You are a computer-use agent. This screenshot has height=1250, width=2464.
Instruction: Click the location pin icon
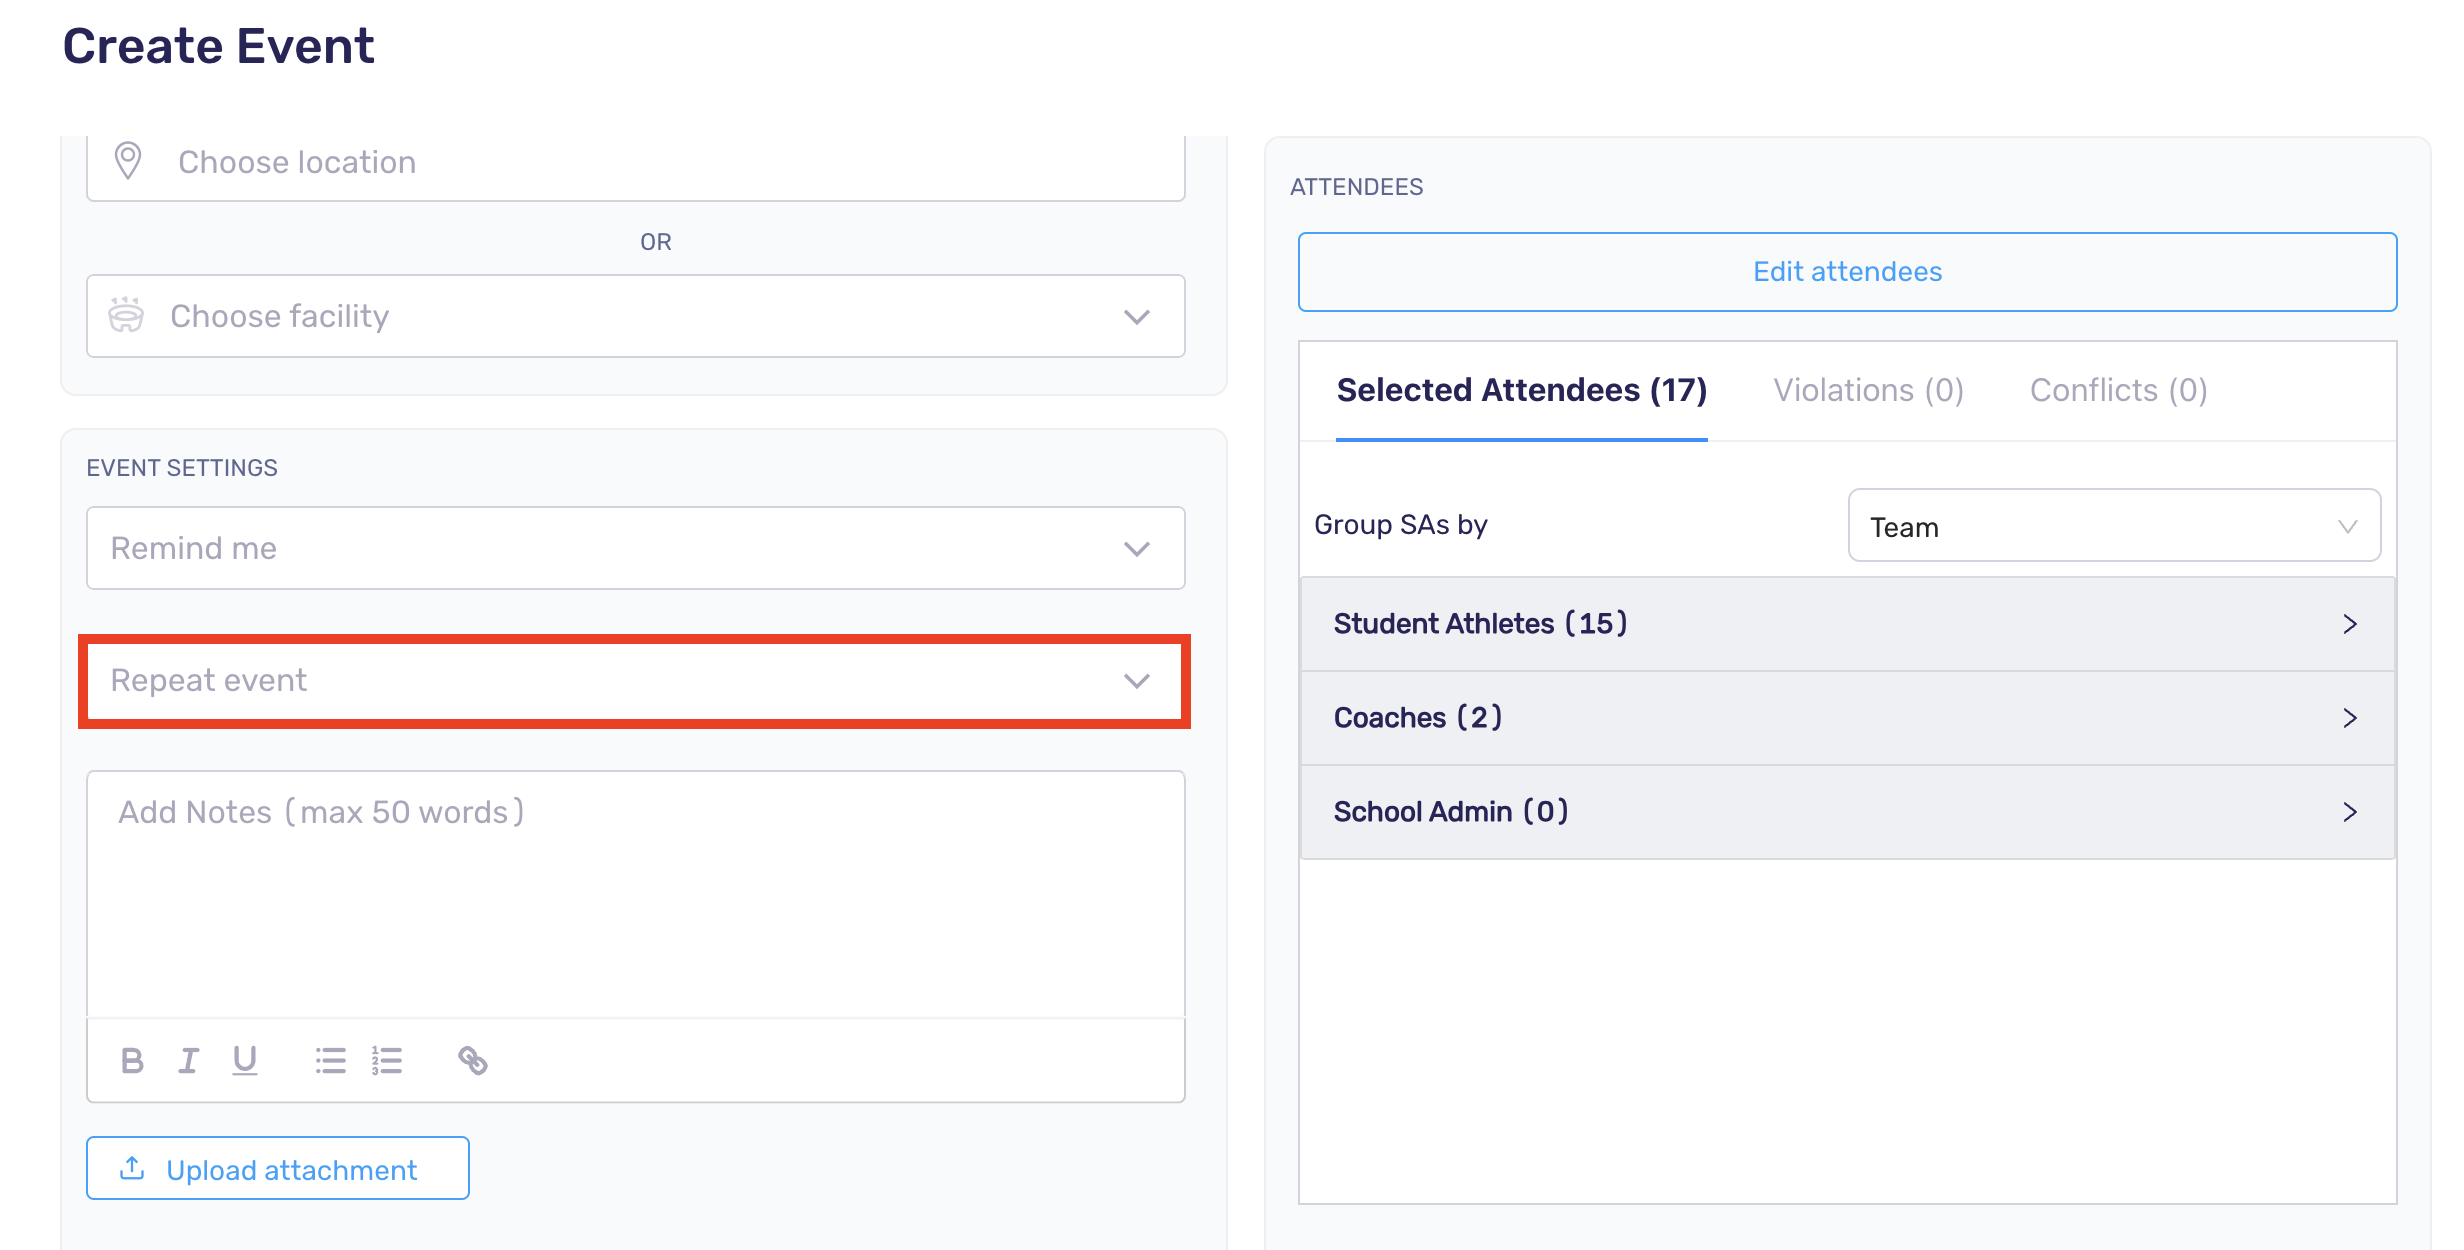click(x=128, y=159)
